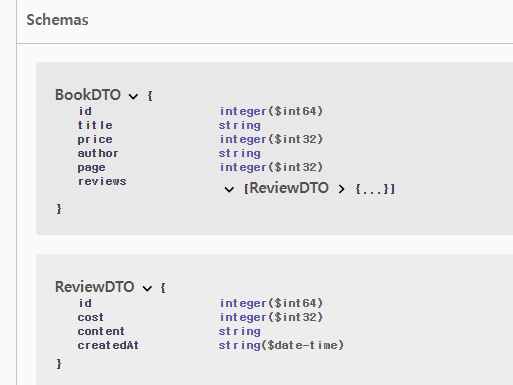The height and width of the screenshot is (385, 513).
Task: Select the 'title' property in BookDTO
Action: [x=95, y=125]
